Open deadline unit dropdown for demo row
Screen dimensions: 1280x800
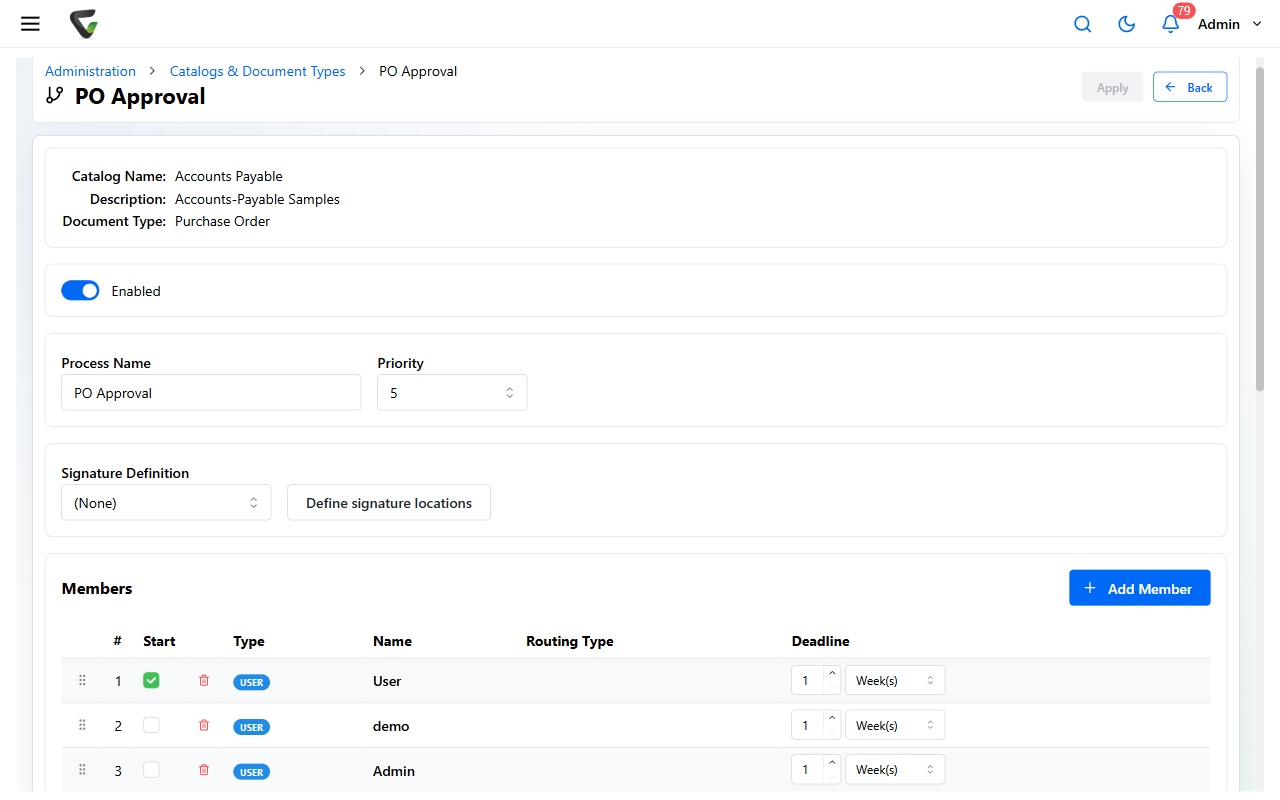[895, 725]
